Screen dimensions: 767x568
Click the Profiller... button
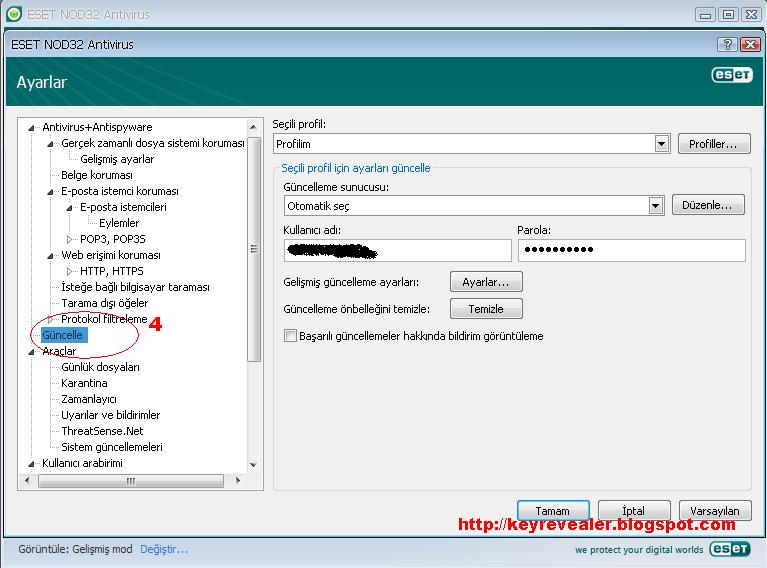click(x=714, y=144)
